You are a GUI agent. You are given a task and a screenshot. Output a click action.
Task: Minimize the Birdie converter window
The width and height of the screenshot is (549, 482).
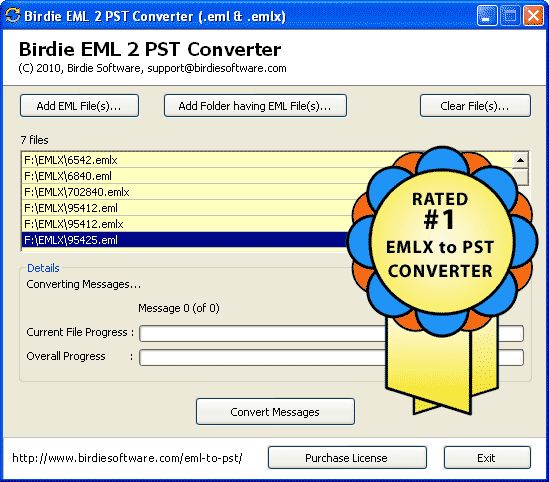click(487, 16)
